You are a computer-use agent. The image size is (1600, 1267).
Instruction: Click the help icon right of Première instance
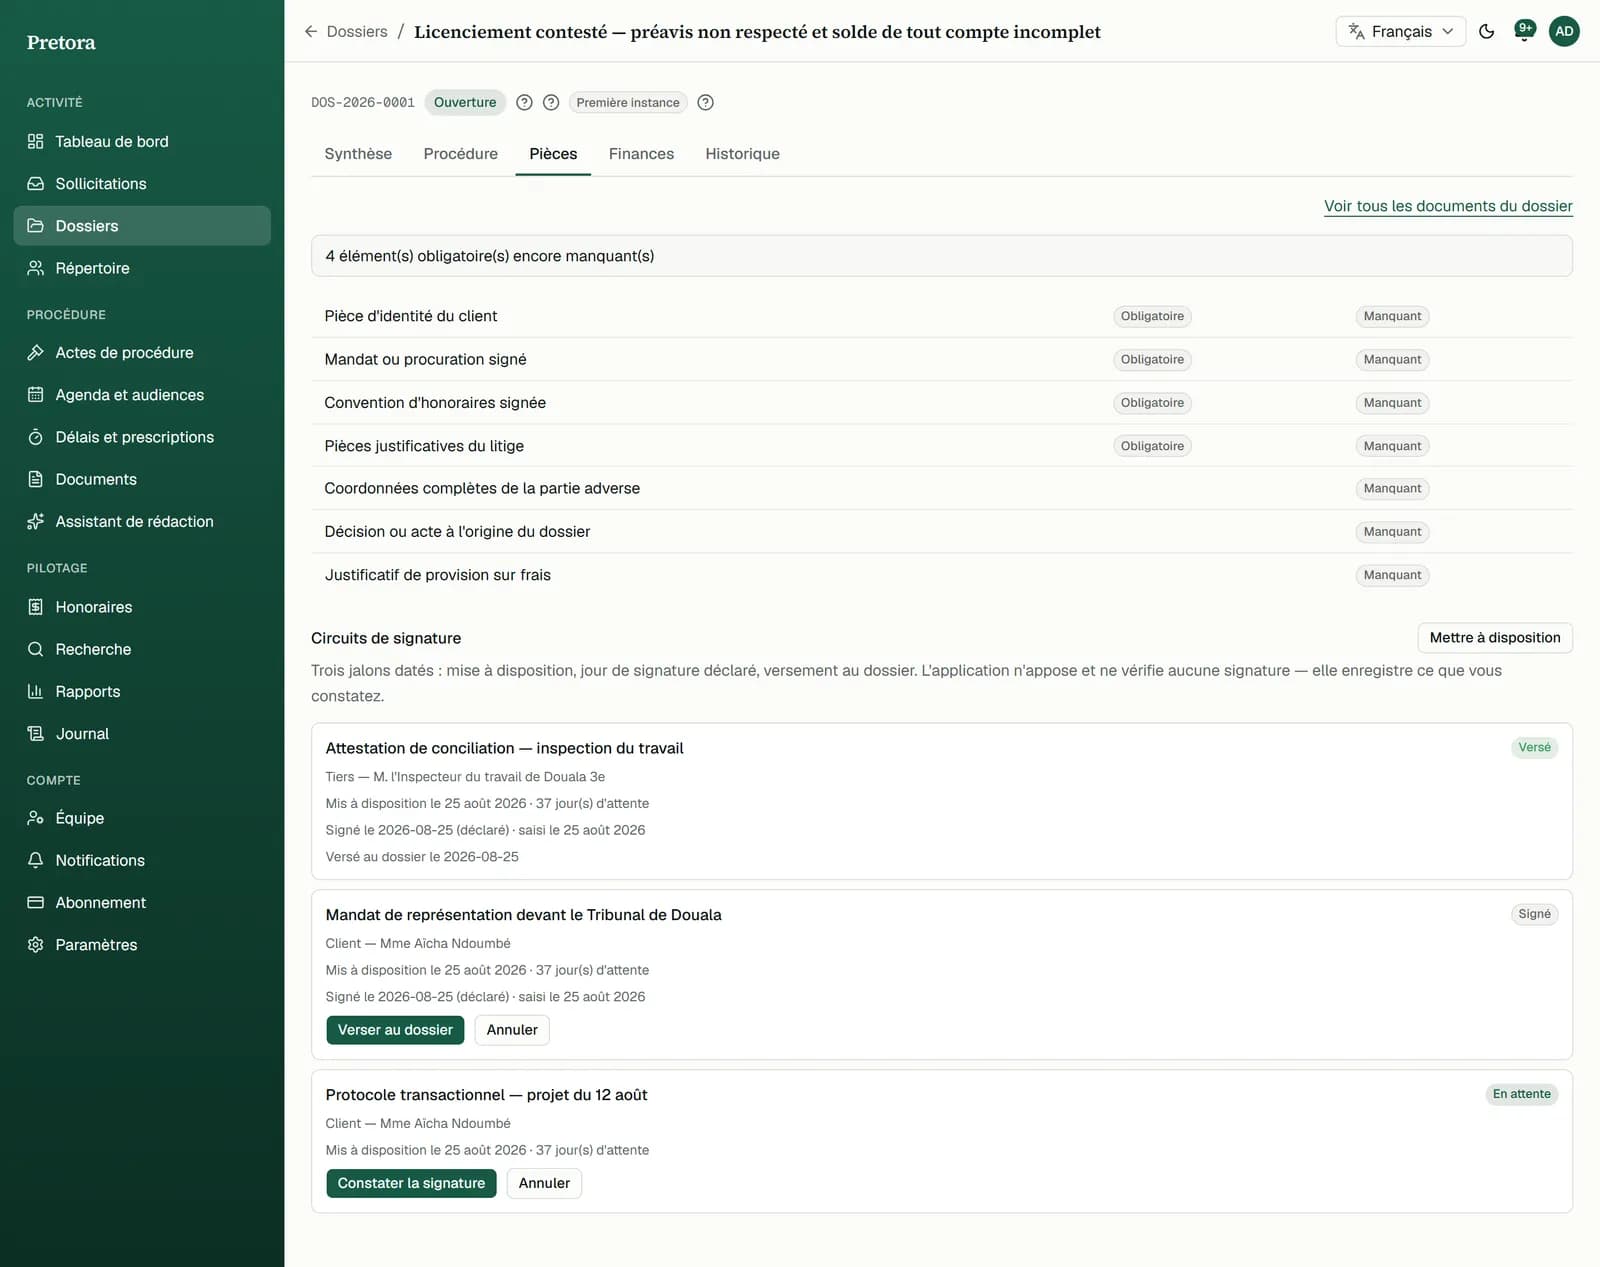(705, 102)
